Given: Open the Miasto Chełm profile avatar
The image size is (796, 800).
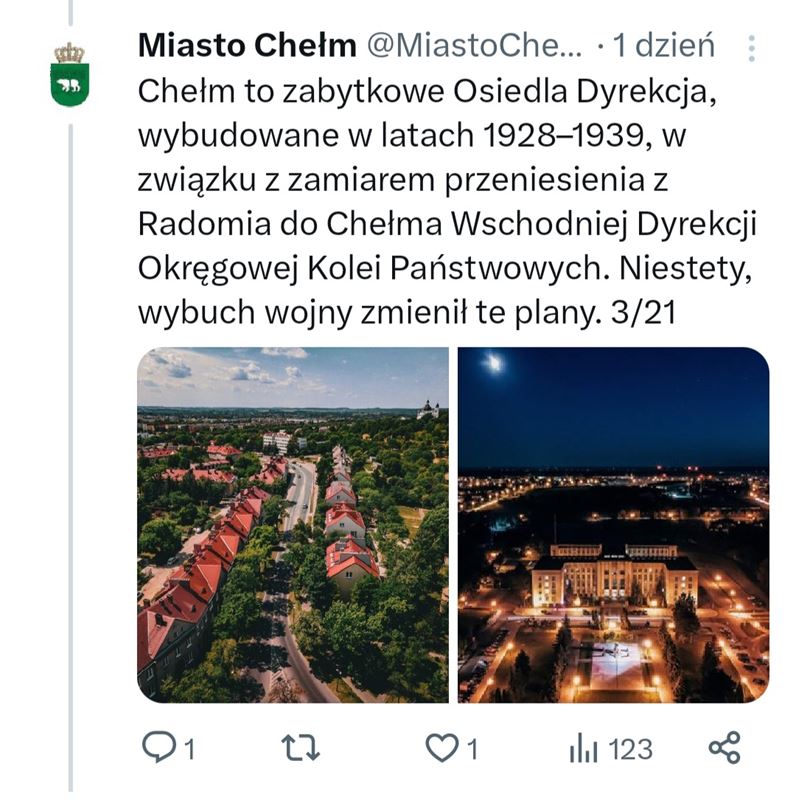Looking at the screenshot, I should 69,75.
